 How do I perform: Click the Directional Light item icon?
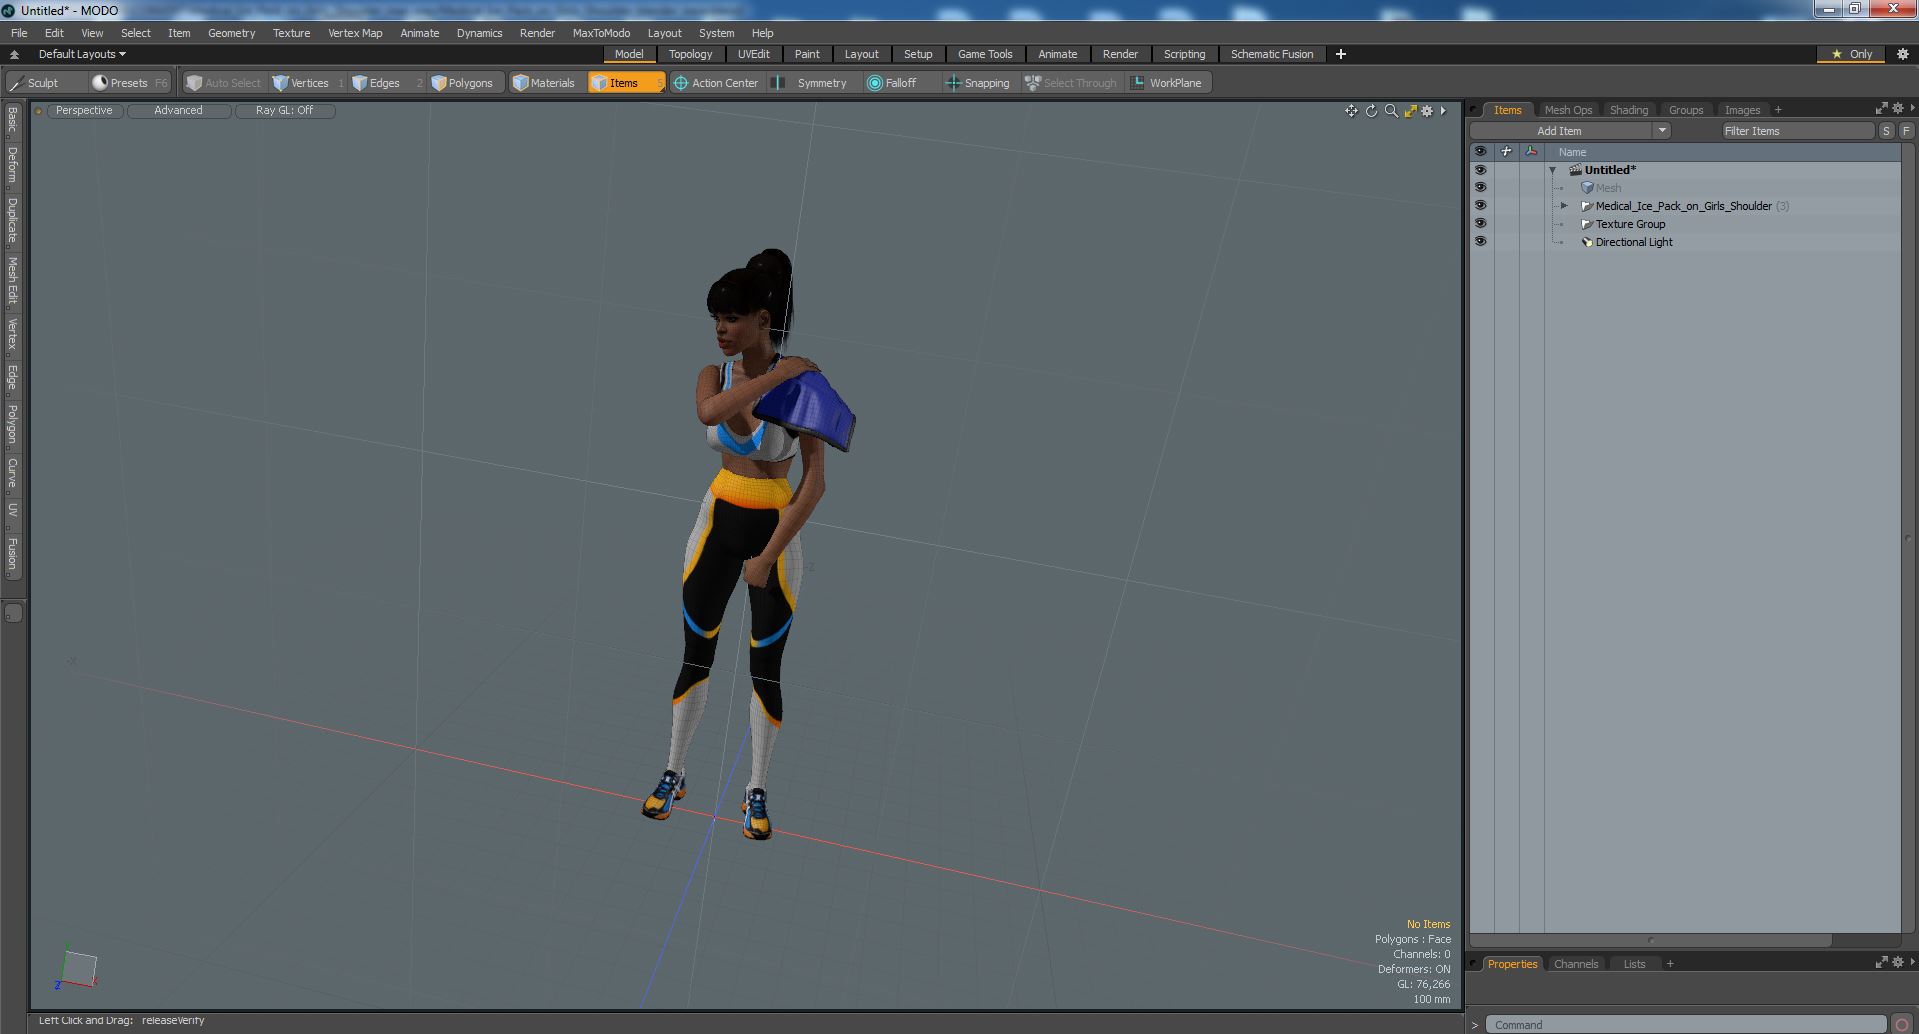tap(1587, 242)
